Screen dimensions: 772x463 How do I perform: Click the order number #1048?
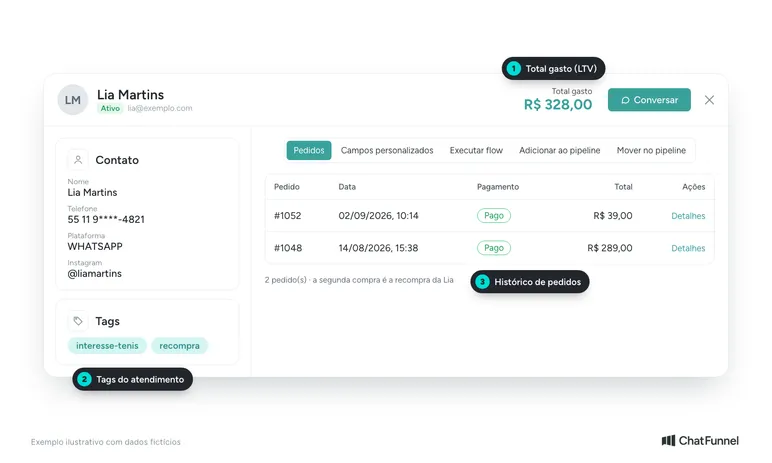pos(288,248)
